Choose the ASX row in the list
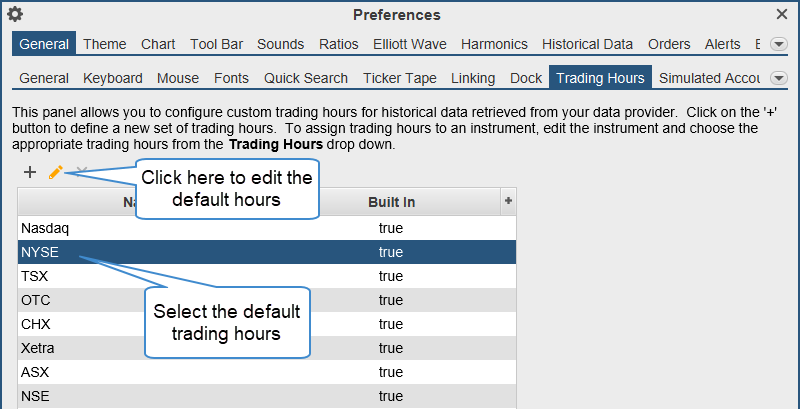 [200, 372]
